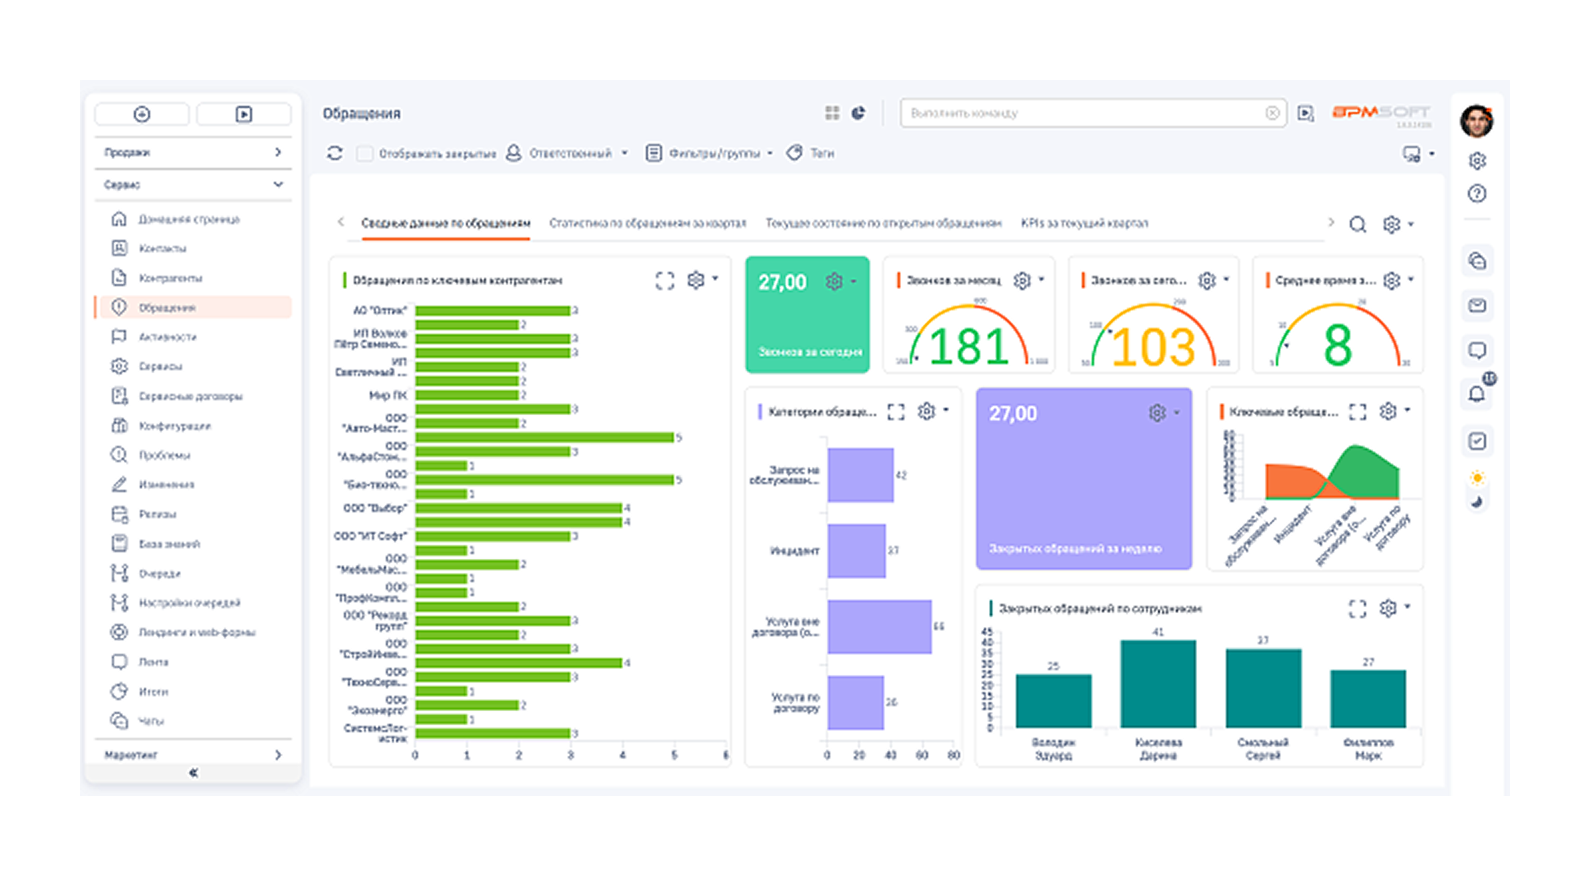Click the search magnifier next to the dashboard tabs

click(1357, 224)
